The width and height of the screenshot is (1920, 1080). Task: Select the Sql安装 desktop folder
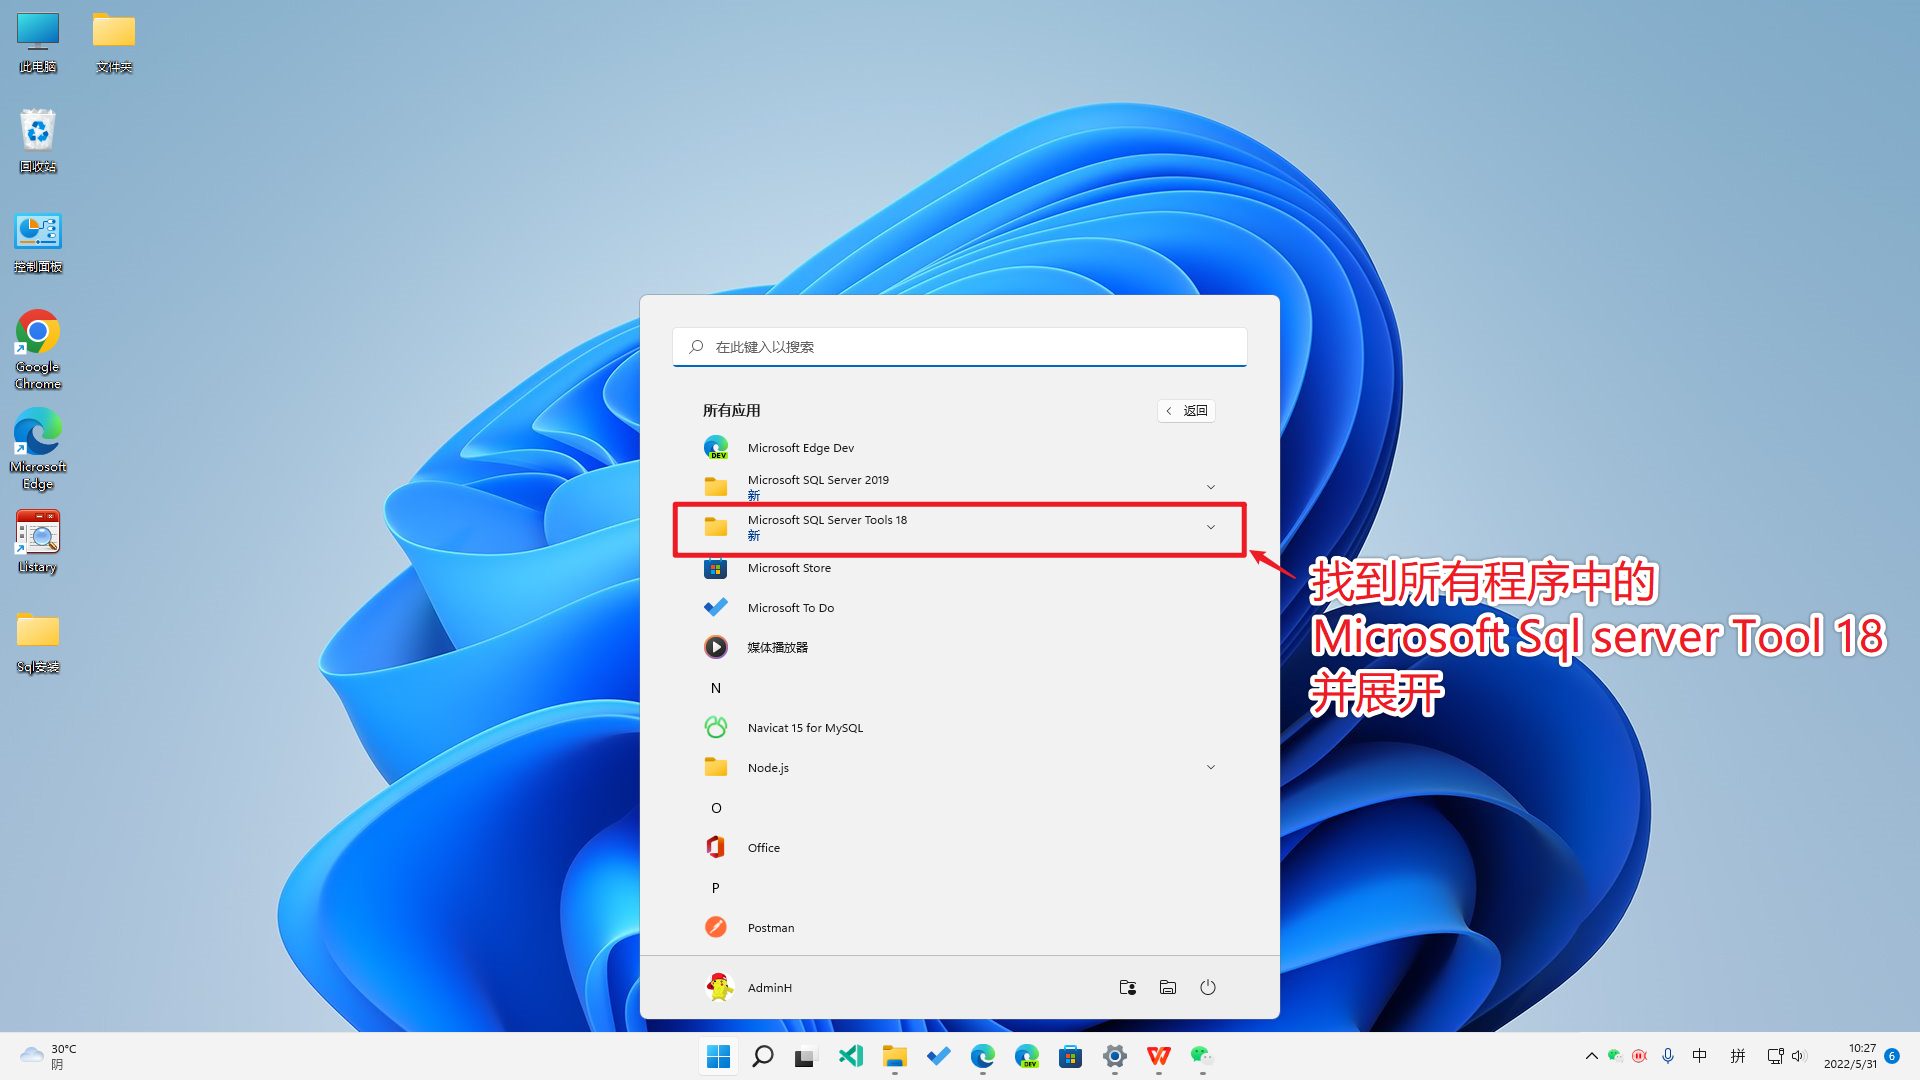click(x=38, y=642)
